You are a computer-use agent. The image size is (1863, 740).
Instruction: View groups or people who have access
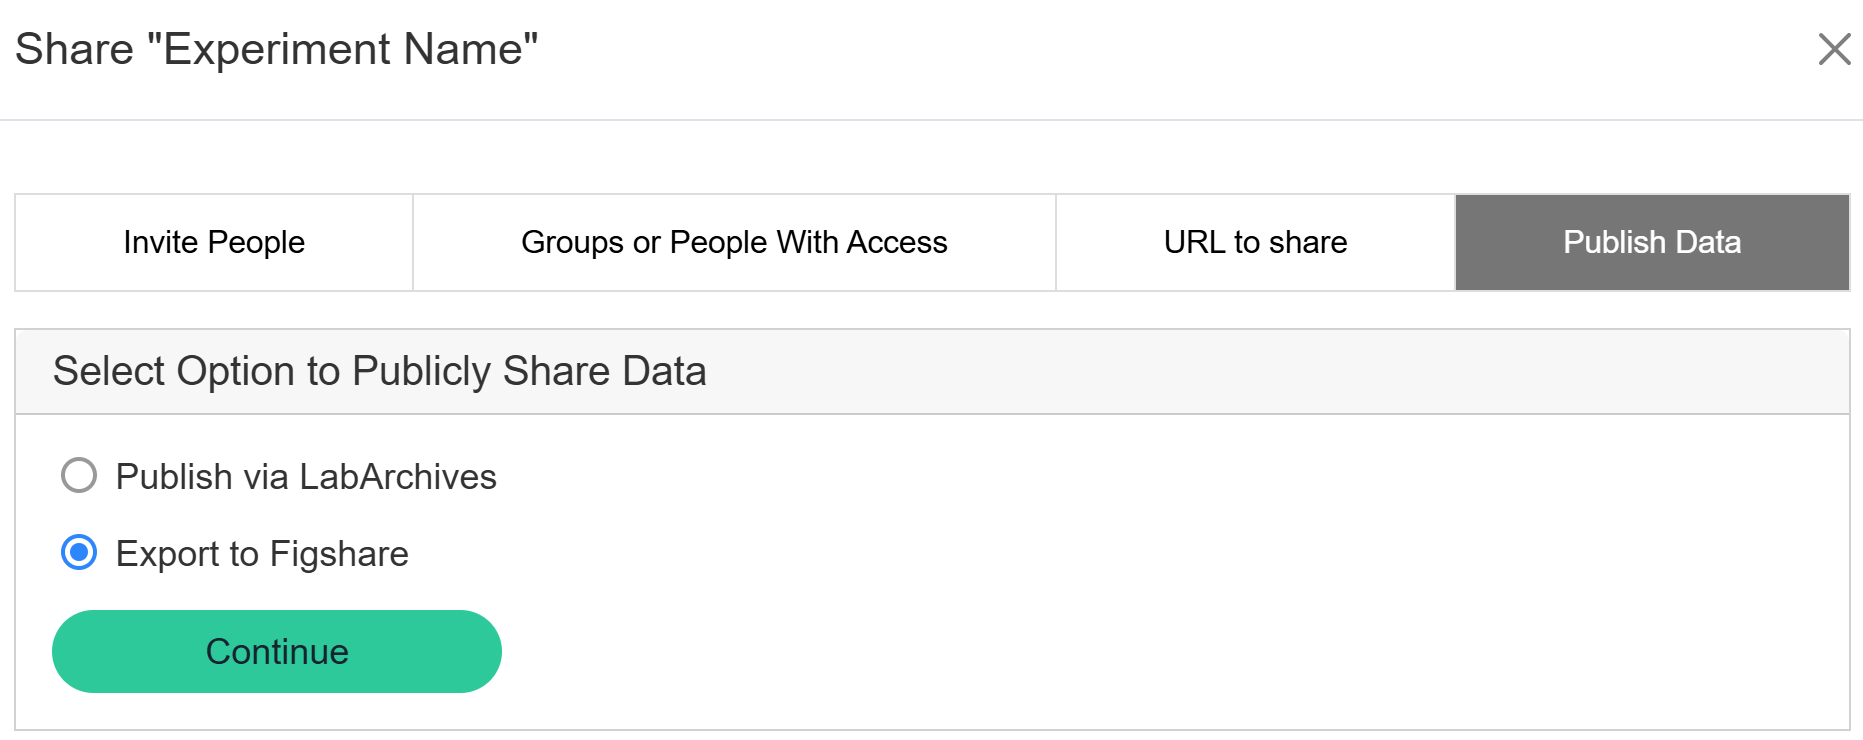(x=734, y=243)
